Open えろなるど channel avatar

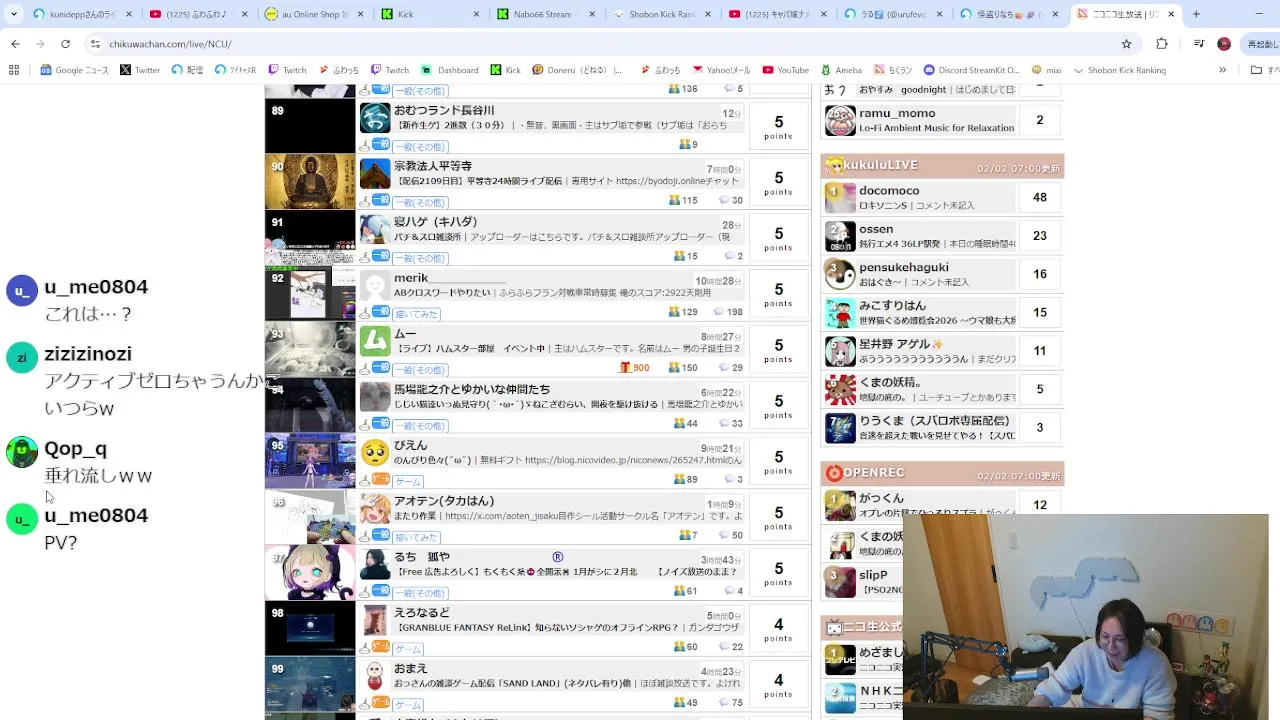pos(375,621)
